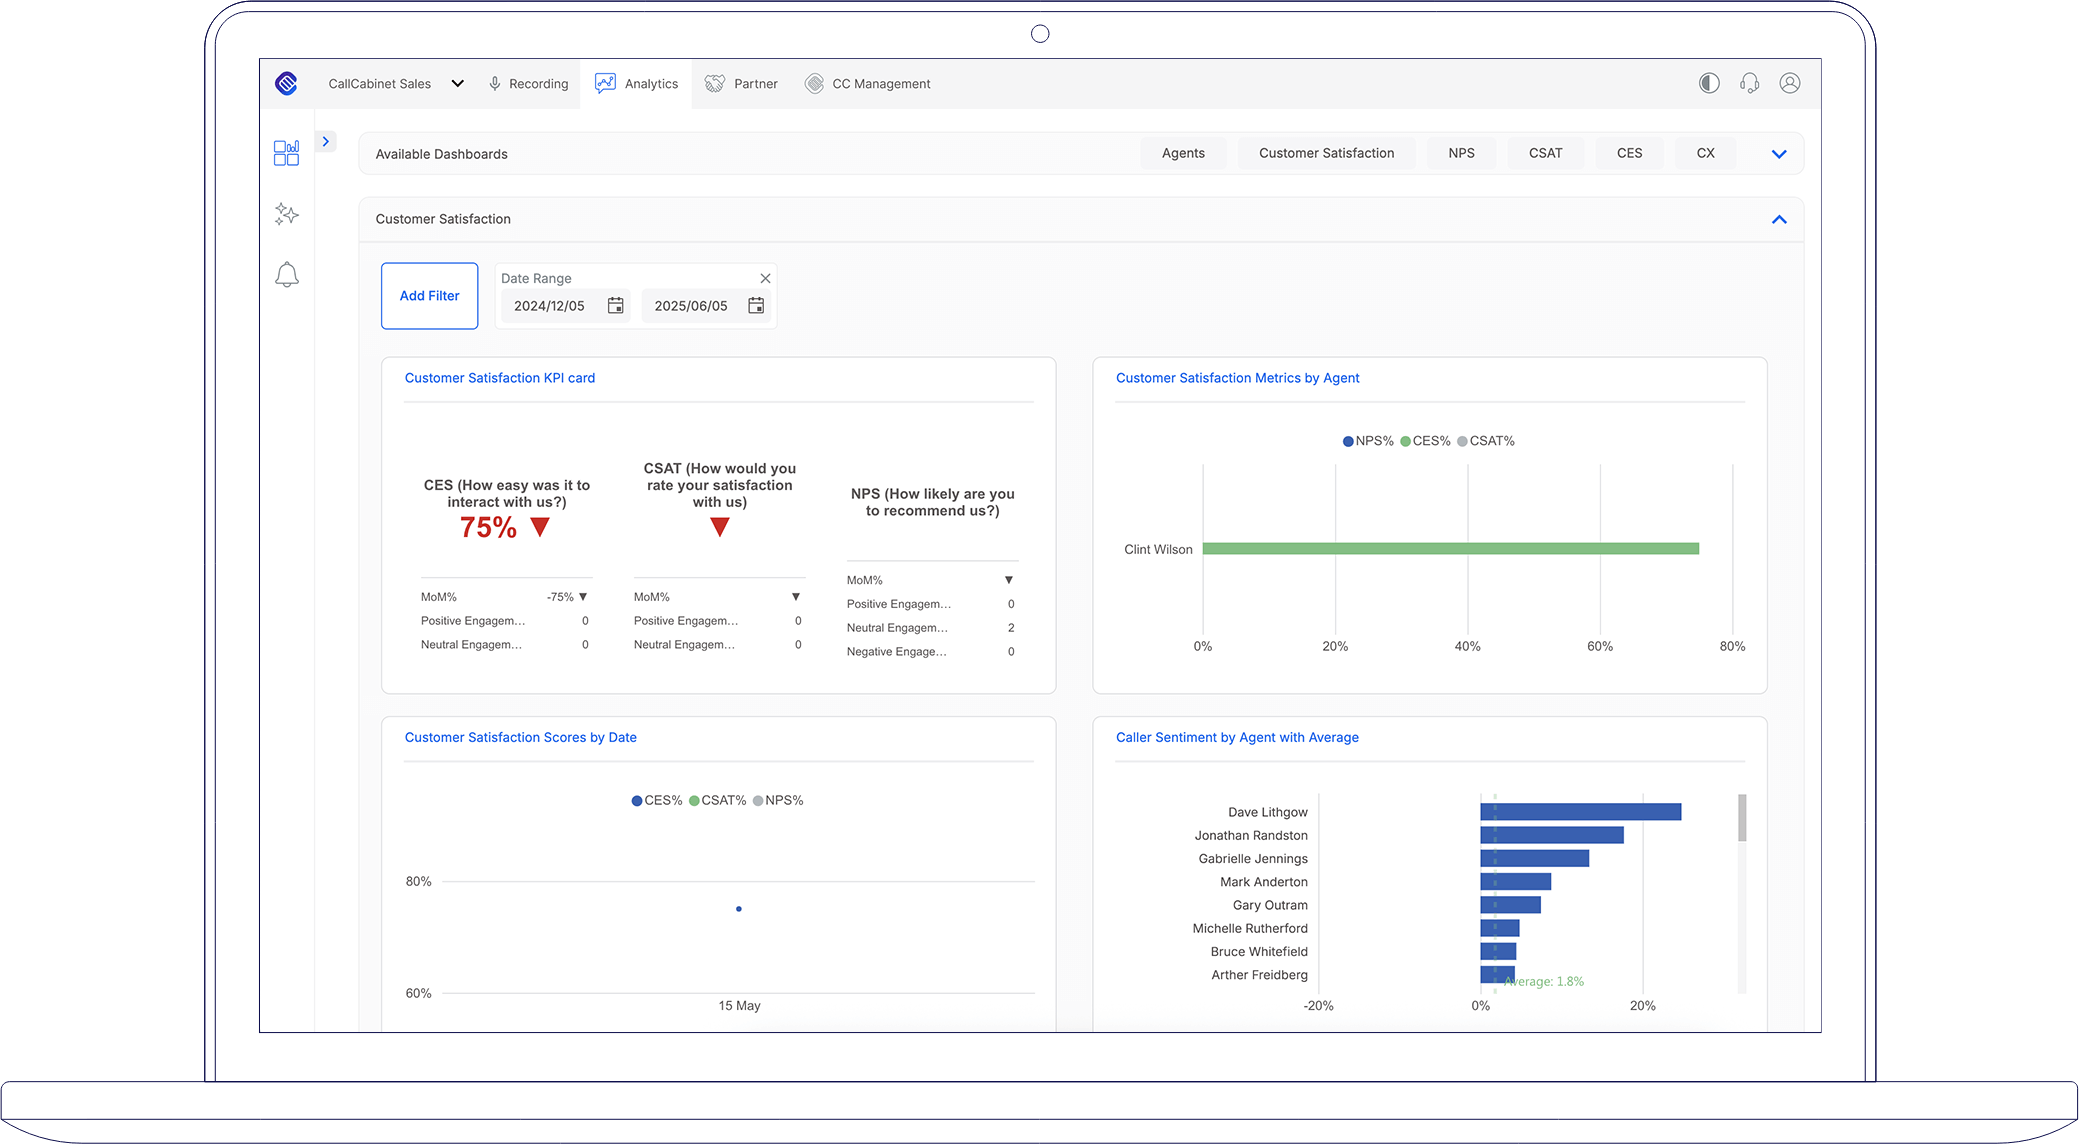
Task: Collapse the Customer Satisfaction section
Action: [1779, 220]
